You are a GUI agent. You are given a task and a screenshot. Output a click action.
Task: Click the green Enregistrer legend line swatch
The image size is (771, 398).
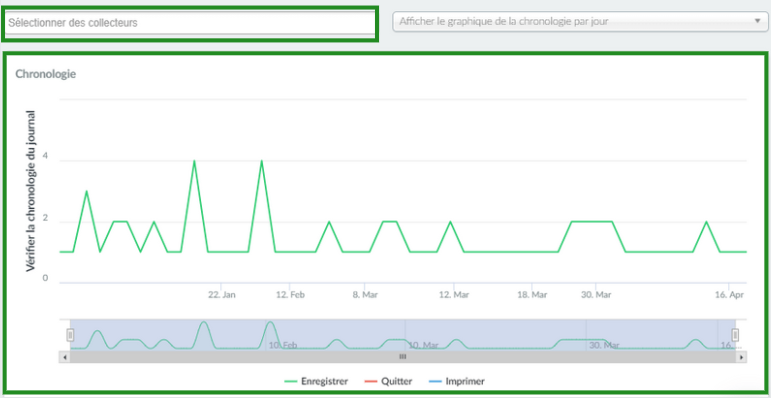click(291, 382)
